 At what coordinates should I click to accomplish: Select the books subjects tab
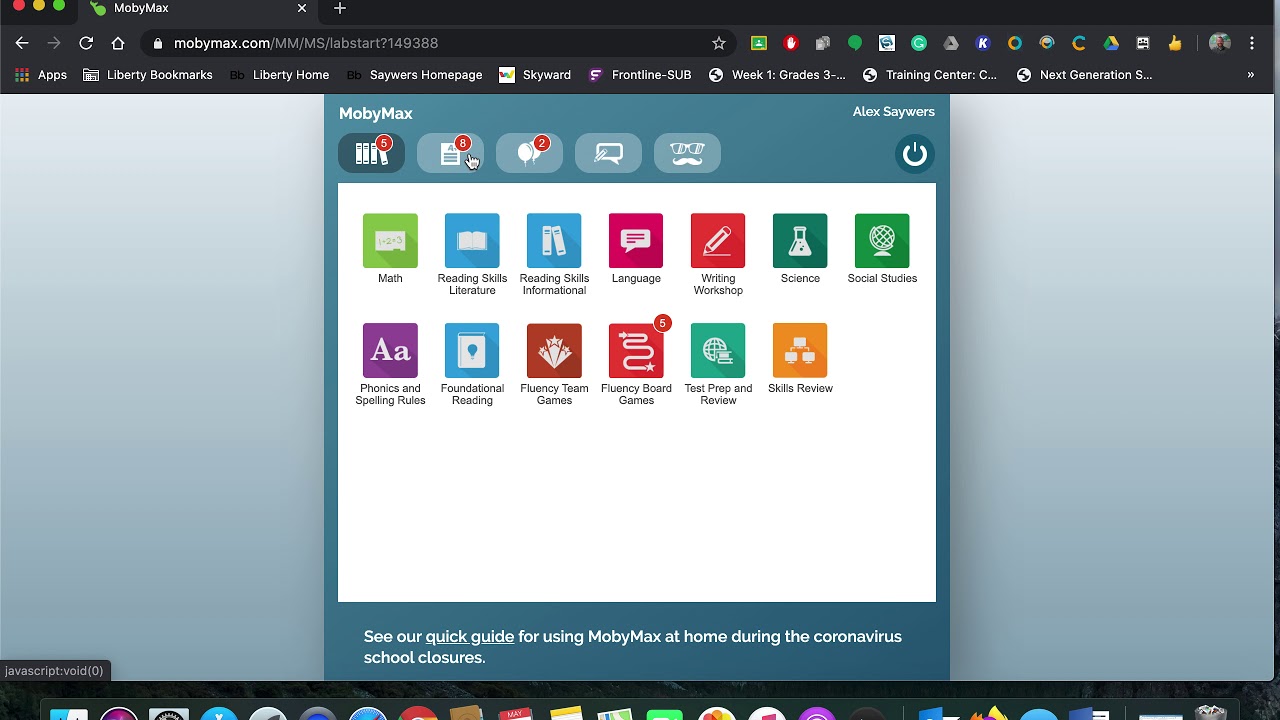click(371, 153)
